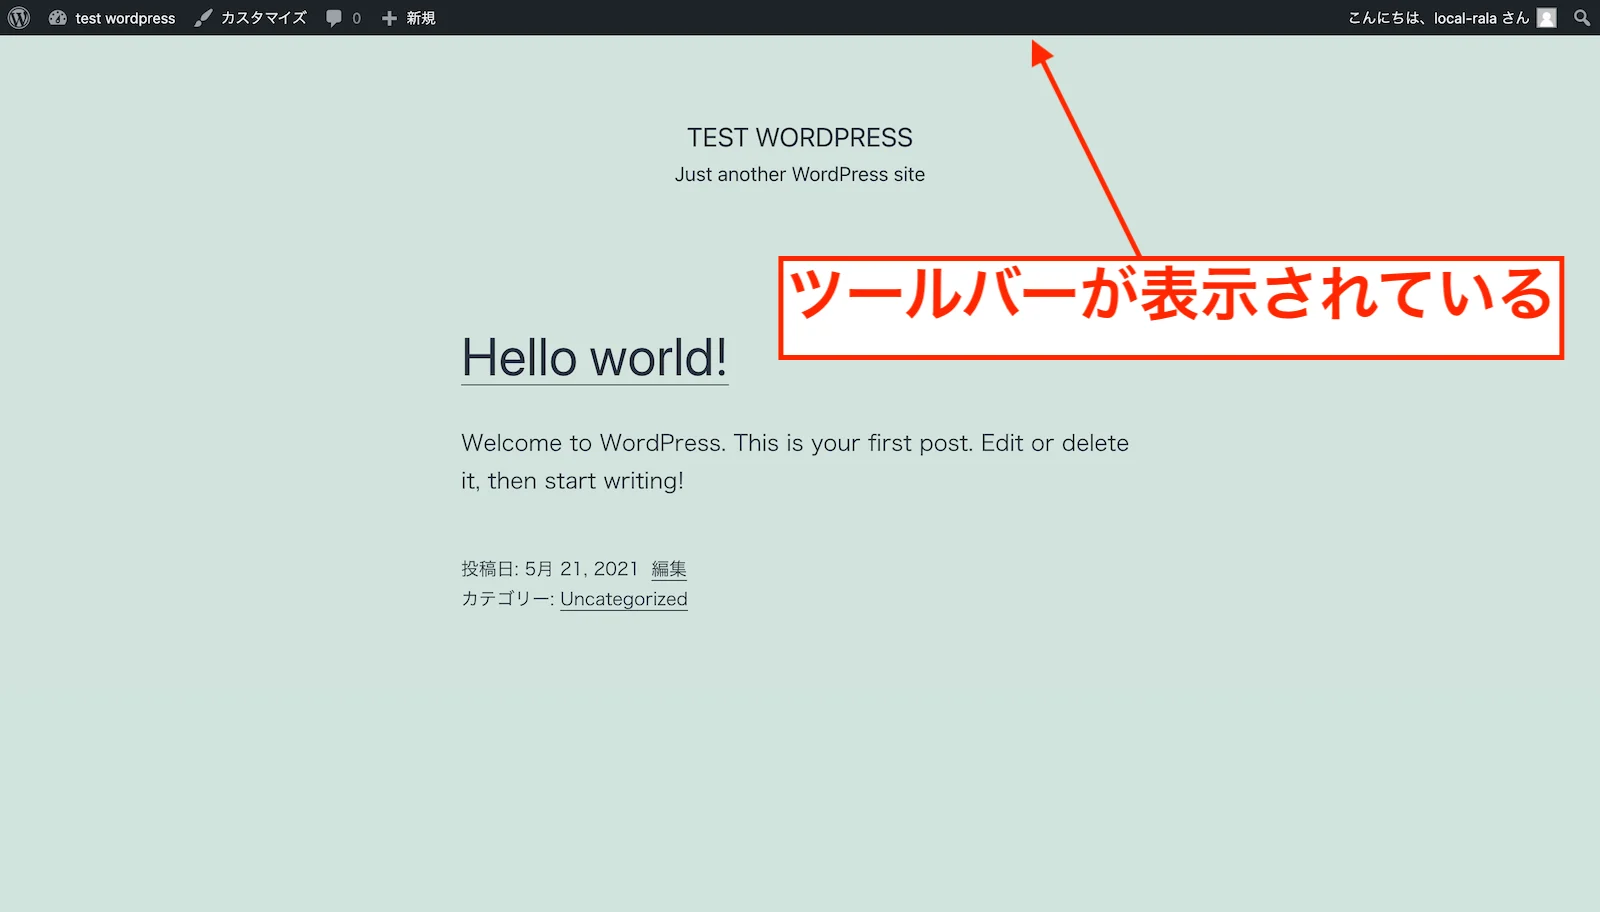Click the comments bubble icon
1600x912 pixels.
pos(334,18)
